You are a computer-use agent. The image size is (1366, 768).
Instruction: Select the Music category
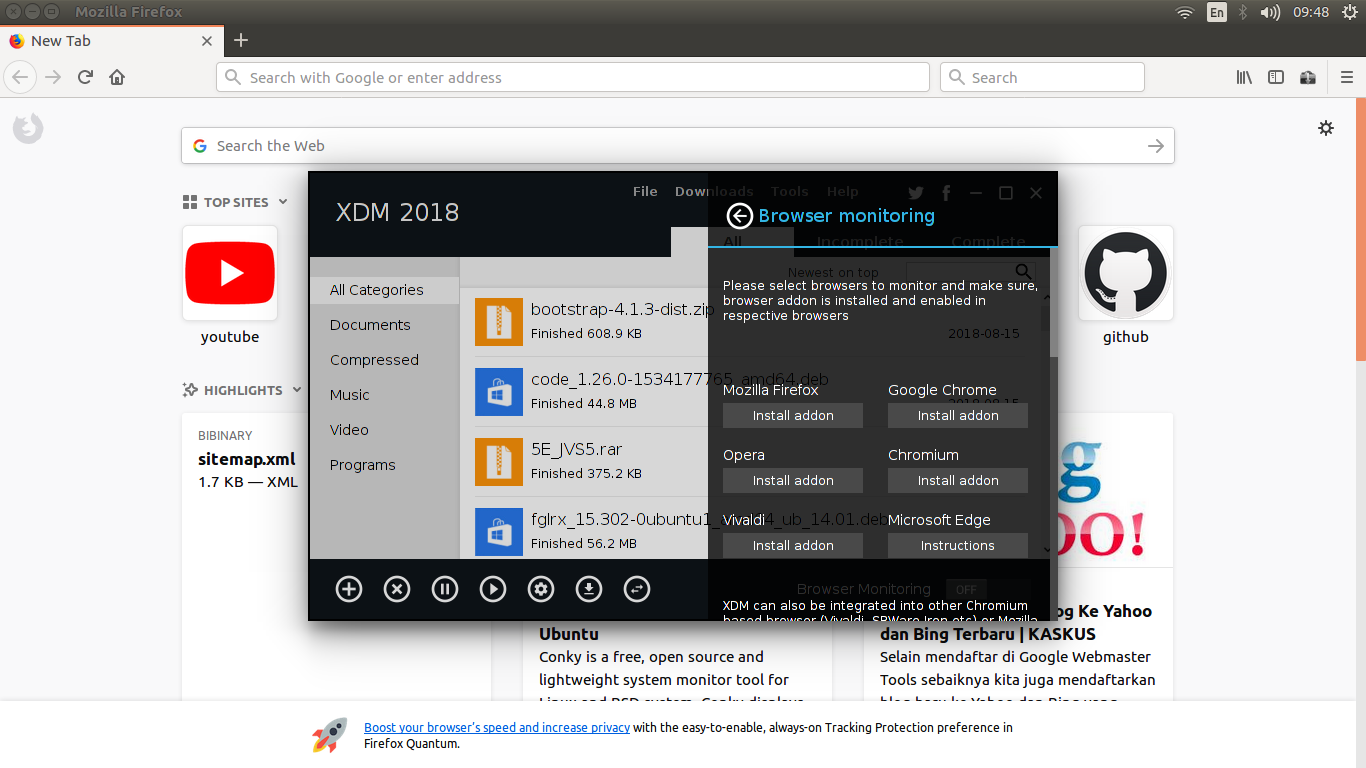pyautogui.click(x=350, y=395)
